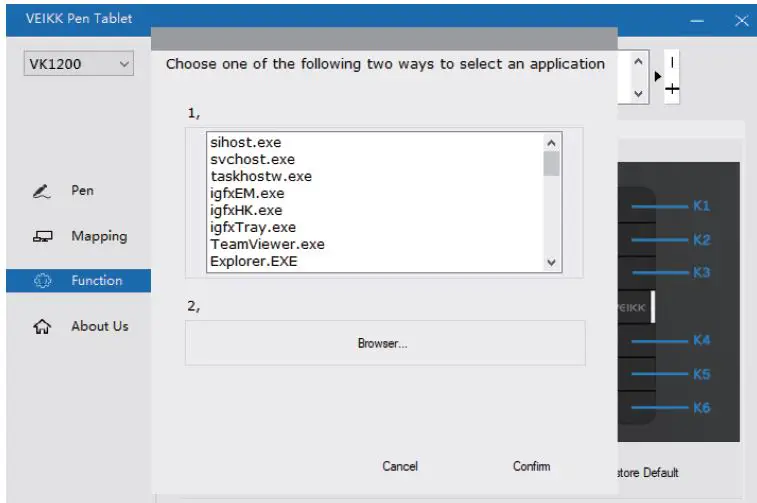The image size is (757, 503).
Task: Click the process list scroll down arrow
Action: [x=551, y=263]
